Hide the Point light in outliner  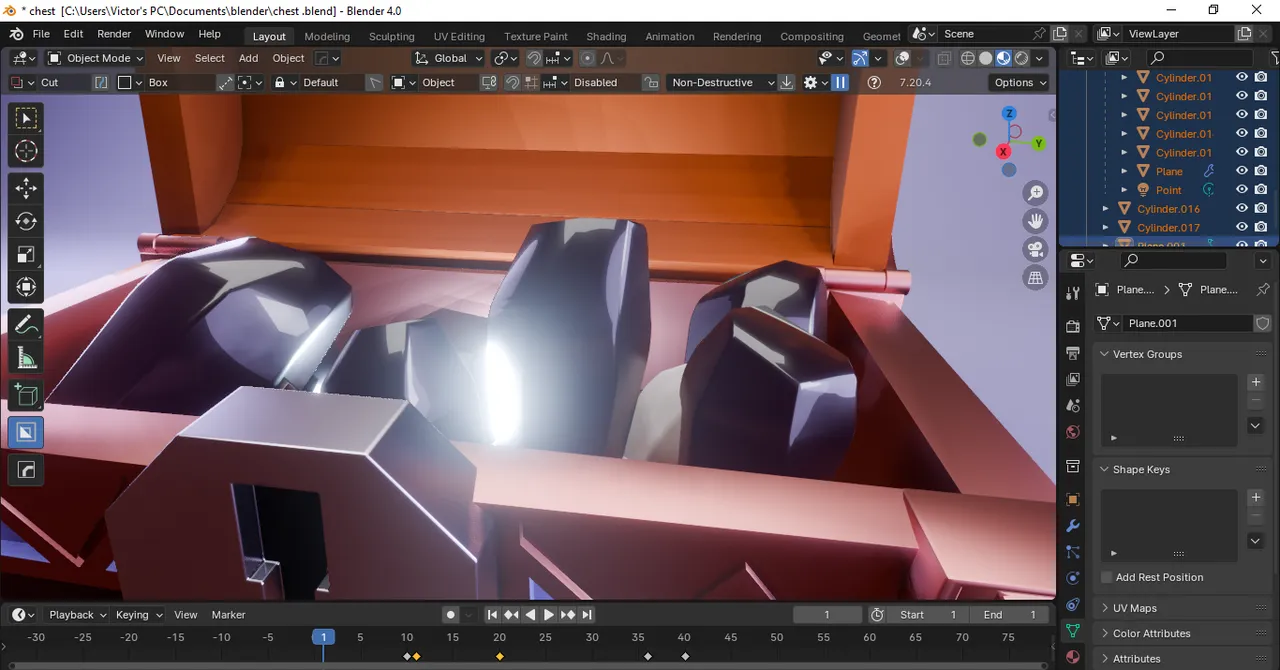1242,190
